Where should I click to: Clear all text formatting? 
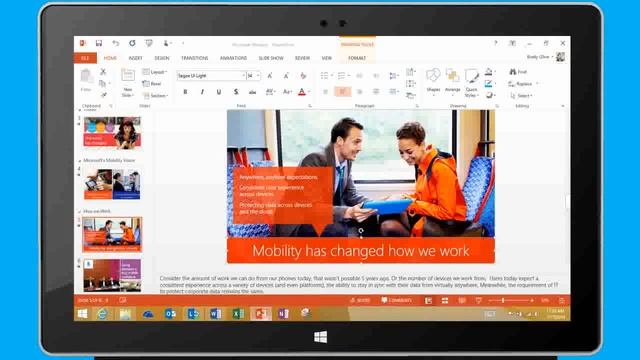[x=303, y=76]
